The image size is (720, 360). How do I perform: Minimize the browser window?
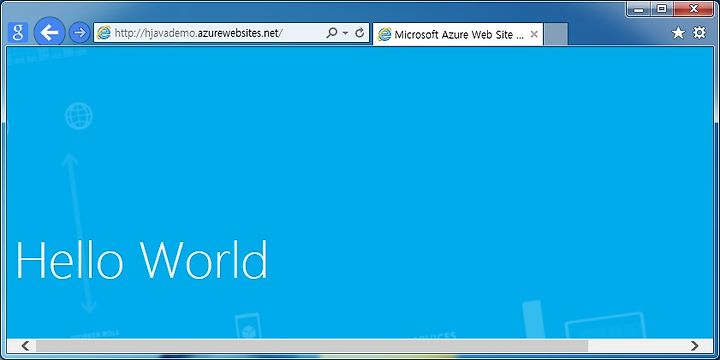[x=639, y=9]
